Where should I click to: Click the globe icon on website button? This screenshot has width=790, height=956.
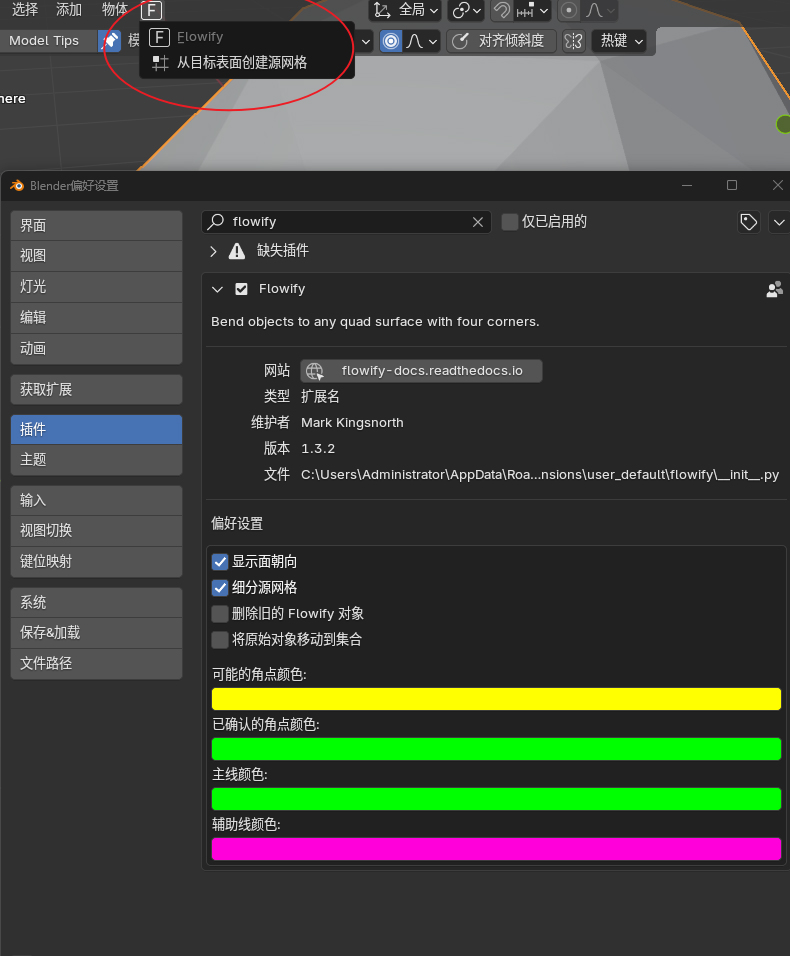coord(315,371)
